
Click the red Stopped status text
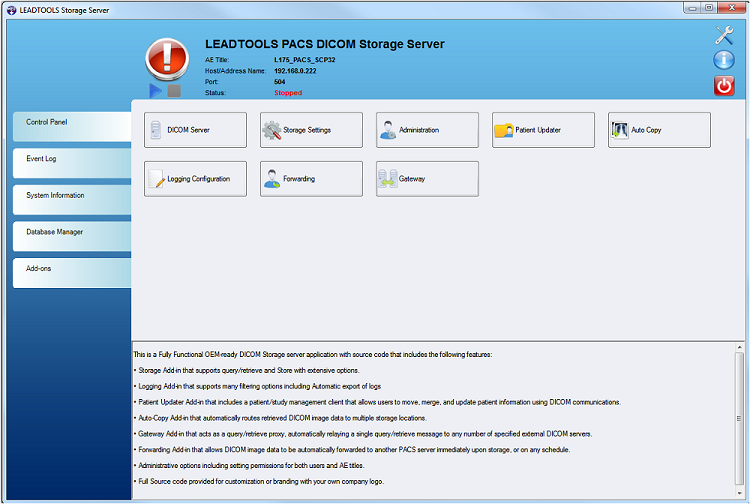(x=288, y=93)
